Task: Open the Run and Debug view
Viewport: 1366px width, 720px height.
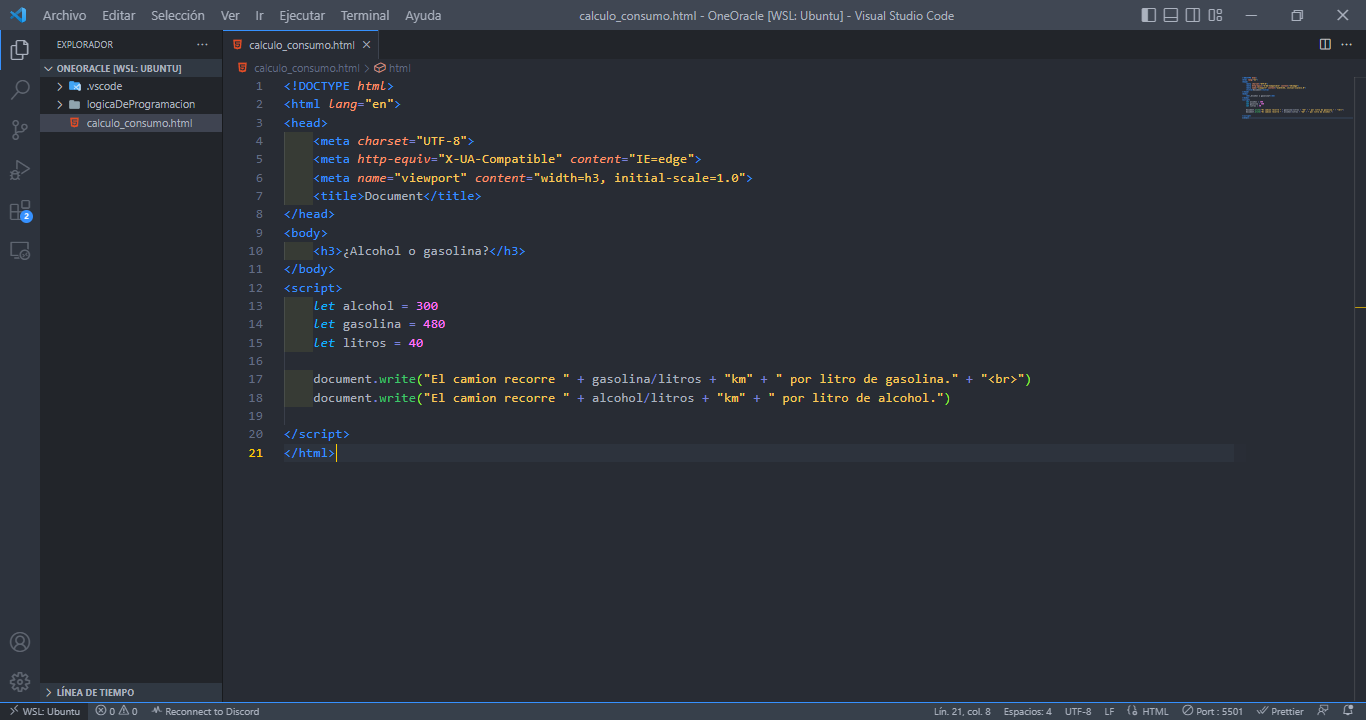Action: point(19,170)
